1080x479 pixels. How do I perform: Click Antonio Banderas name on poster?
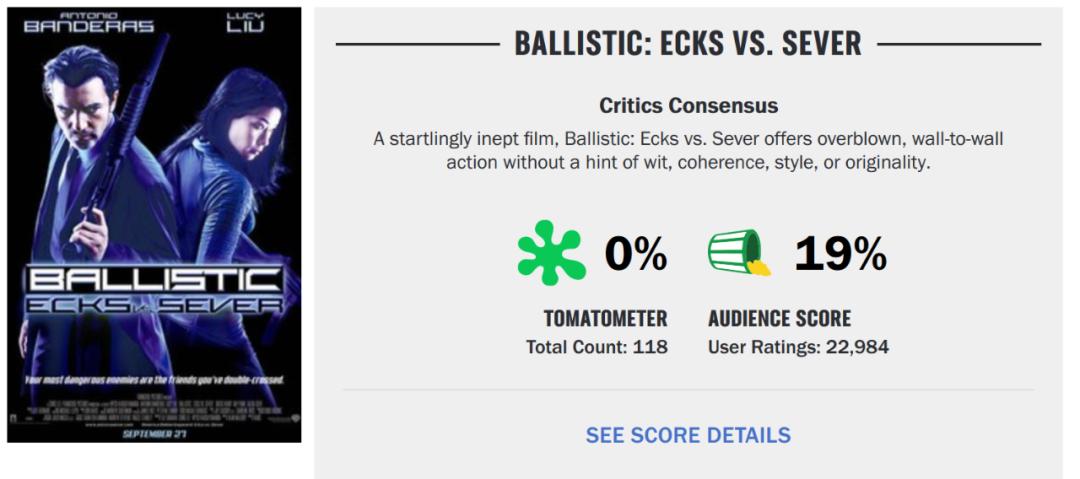tap(88, 23)
